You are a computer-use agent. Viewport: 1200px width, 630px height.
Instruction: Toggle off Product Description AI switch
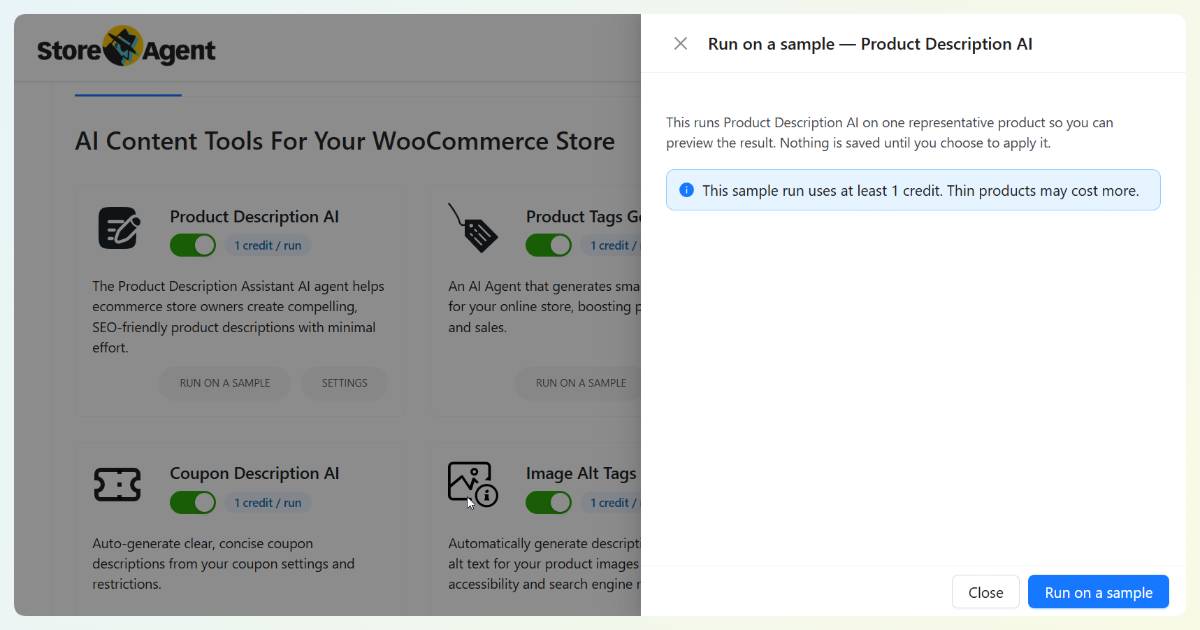click(193, 245)
